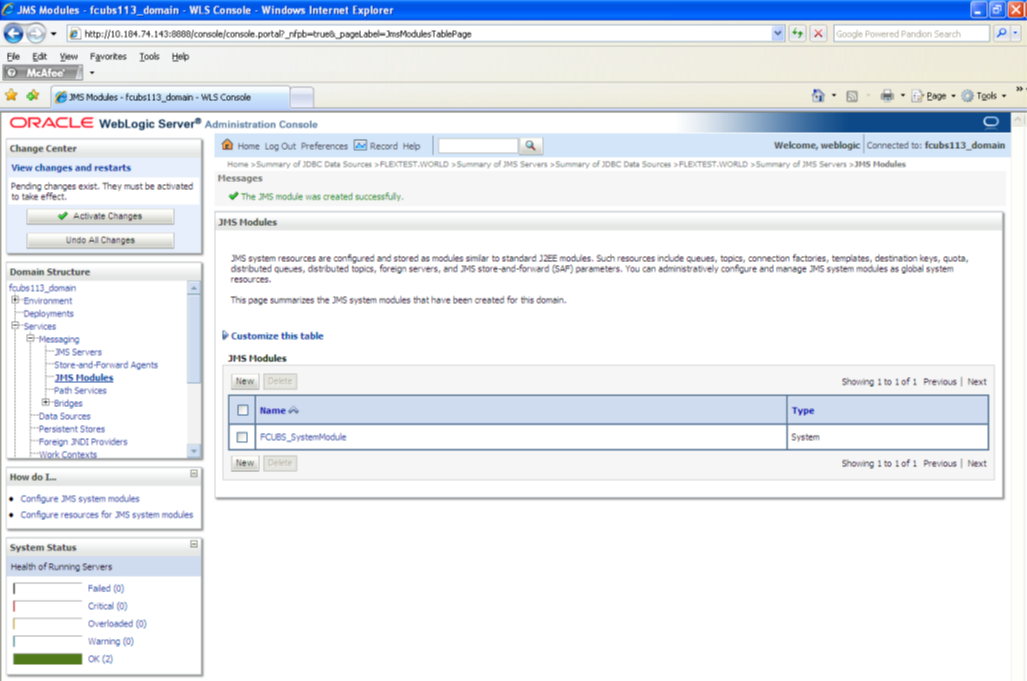Click the New button below the table

pos(245,463)
